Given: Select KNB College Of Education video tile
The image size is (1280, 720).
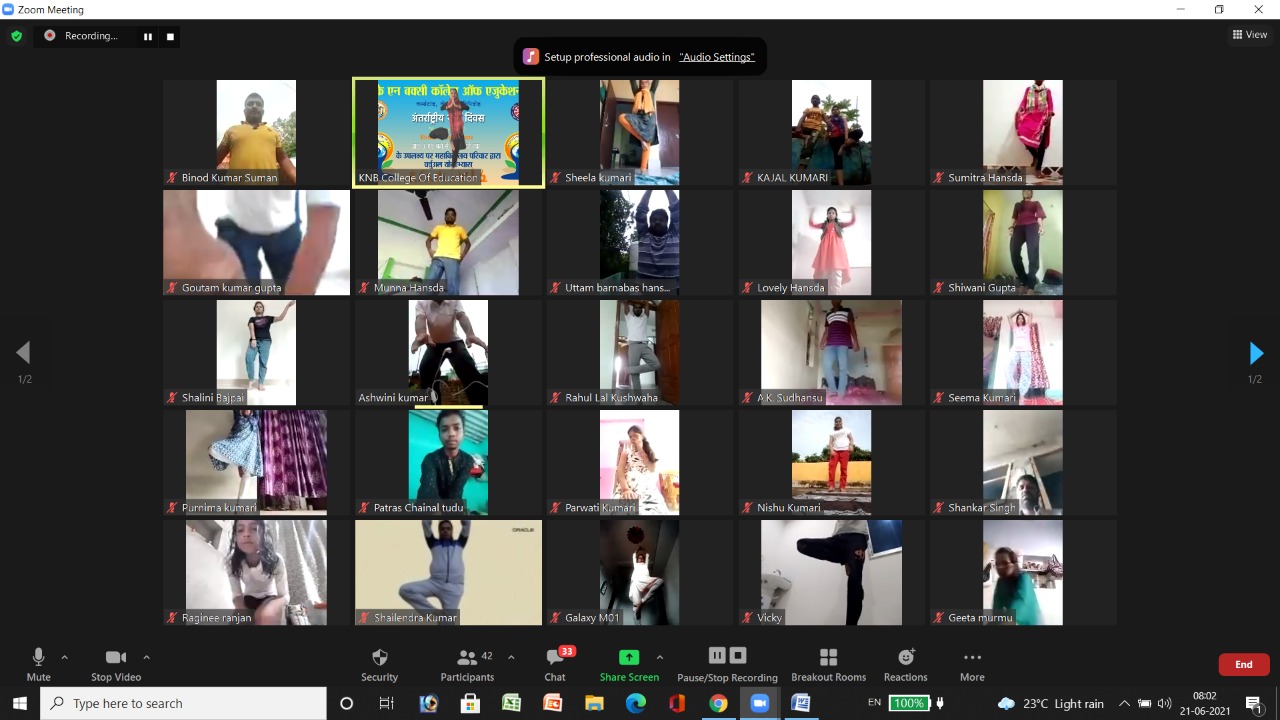Looking at the screenshot, I should click(x=448, y=132).
